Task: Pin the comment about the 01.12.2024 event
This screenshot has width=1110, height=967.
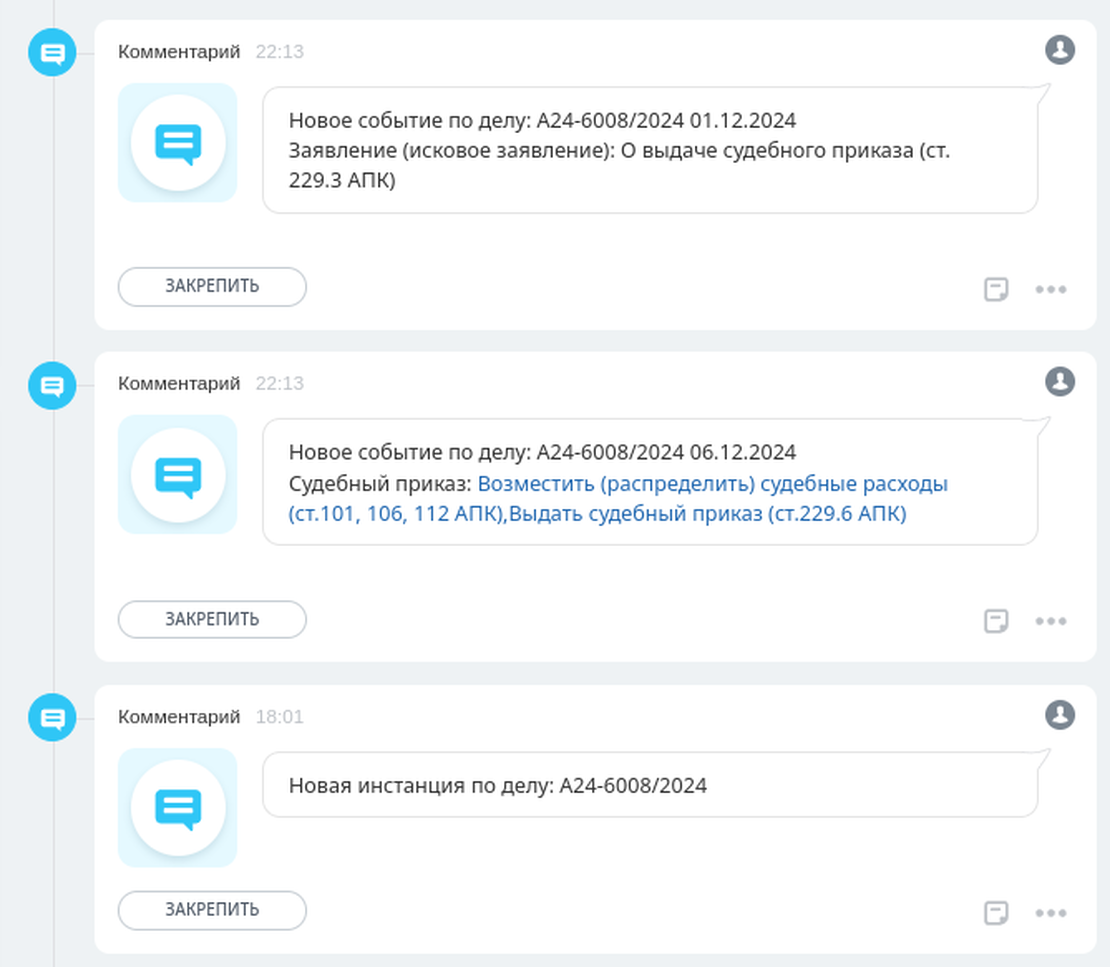Action: coord(212,286)
